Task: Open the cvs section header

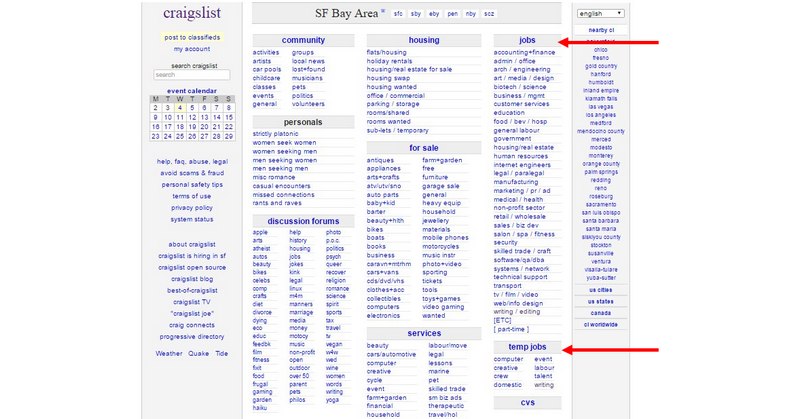Action: click(x=528, y=403)
